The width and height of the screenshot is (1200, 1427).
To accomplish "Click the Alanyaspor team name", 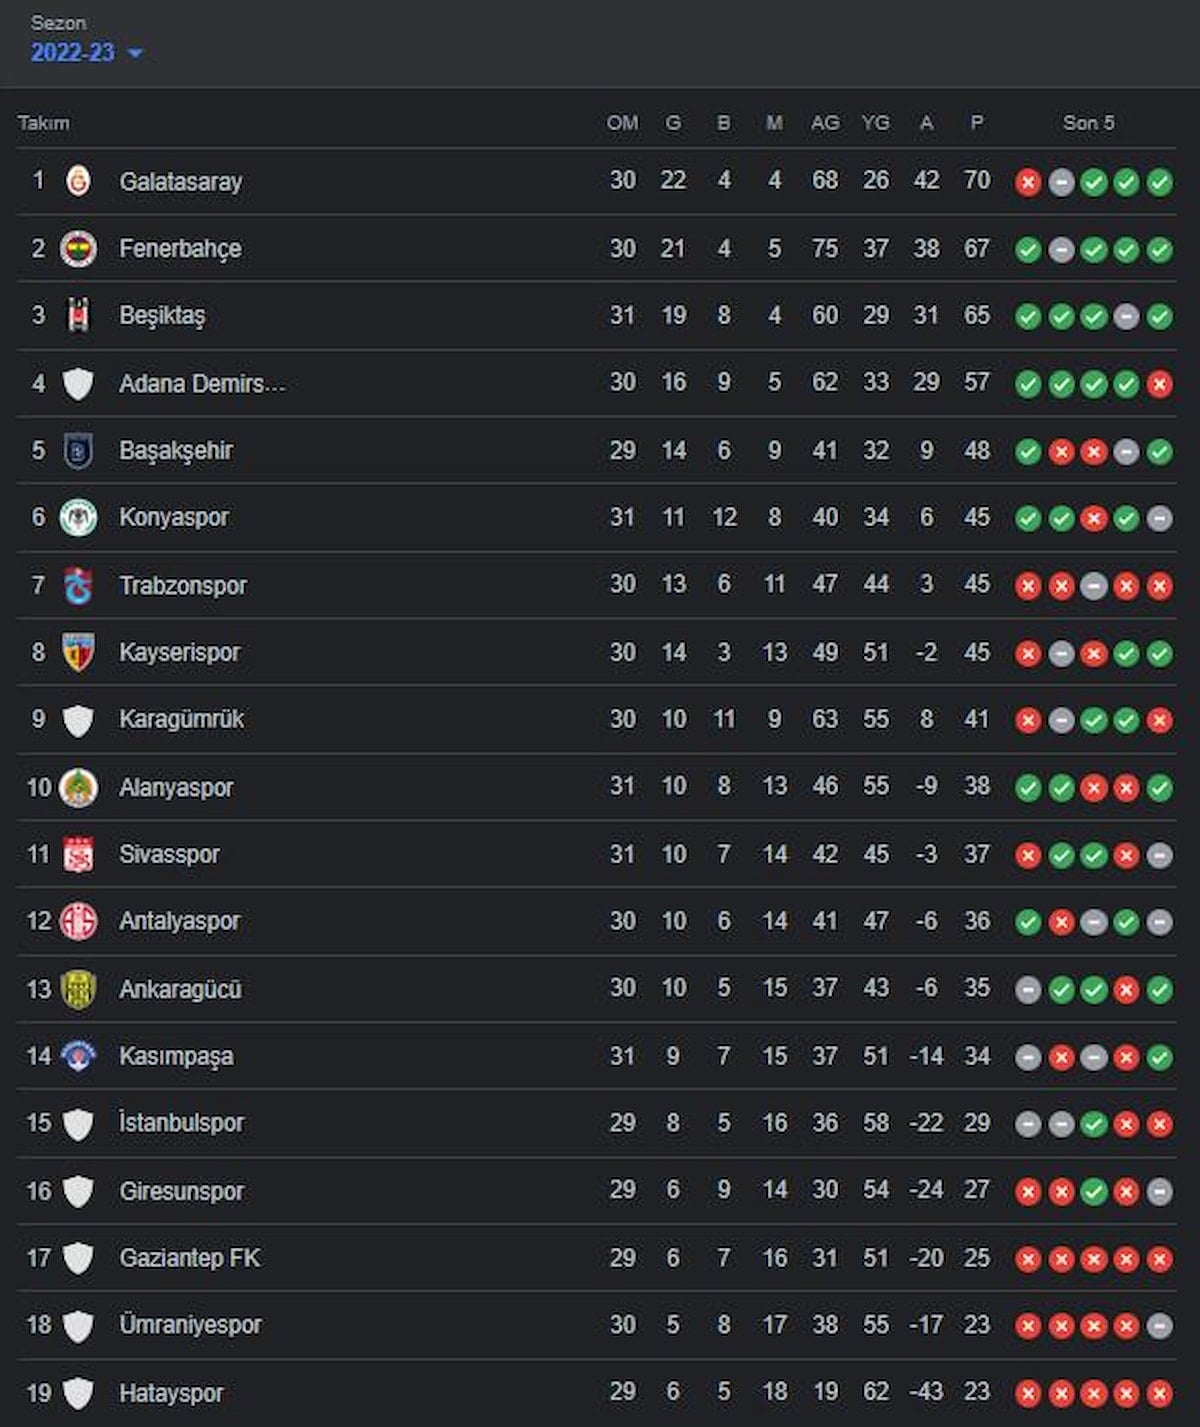I will coord(176,787).
